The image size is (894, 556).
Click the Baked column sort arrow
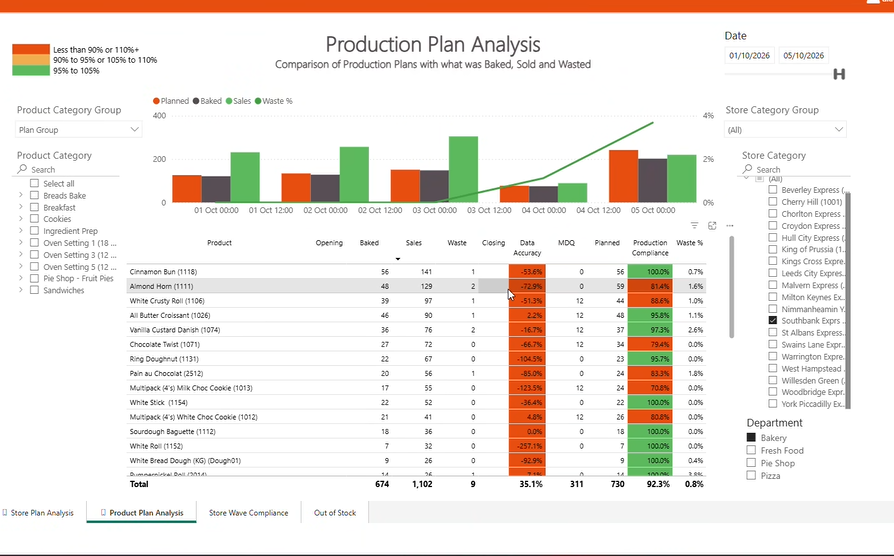pyautogui.click(x=398, y=259)
